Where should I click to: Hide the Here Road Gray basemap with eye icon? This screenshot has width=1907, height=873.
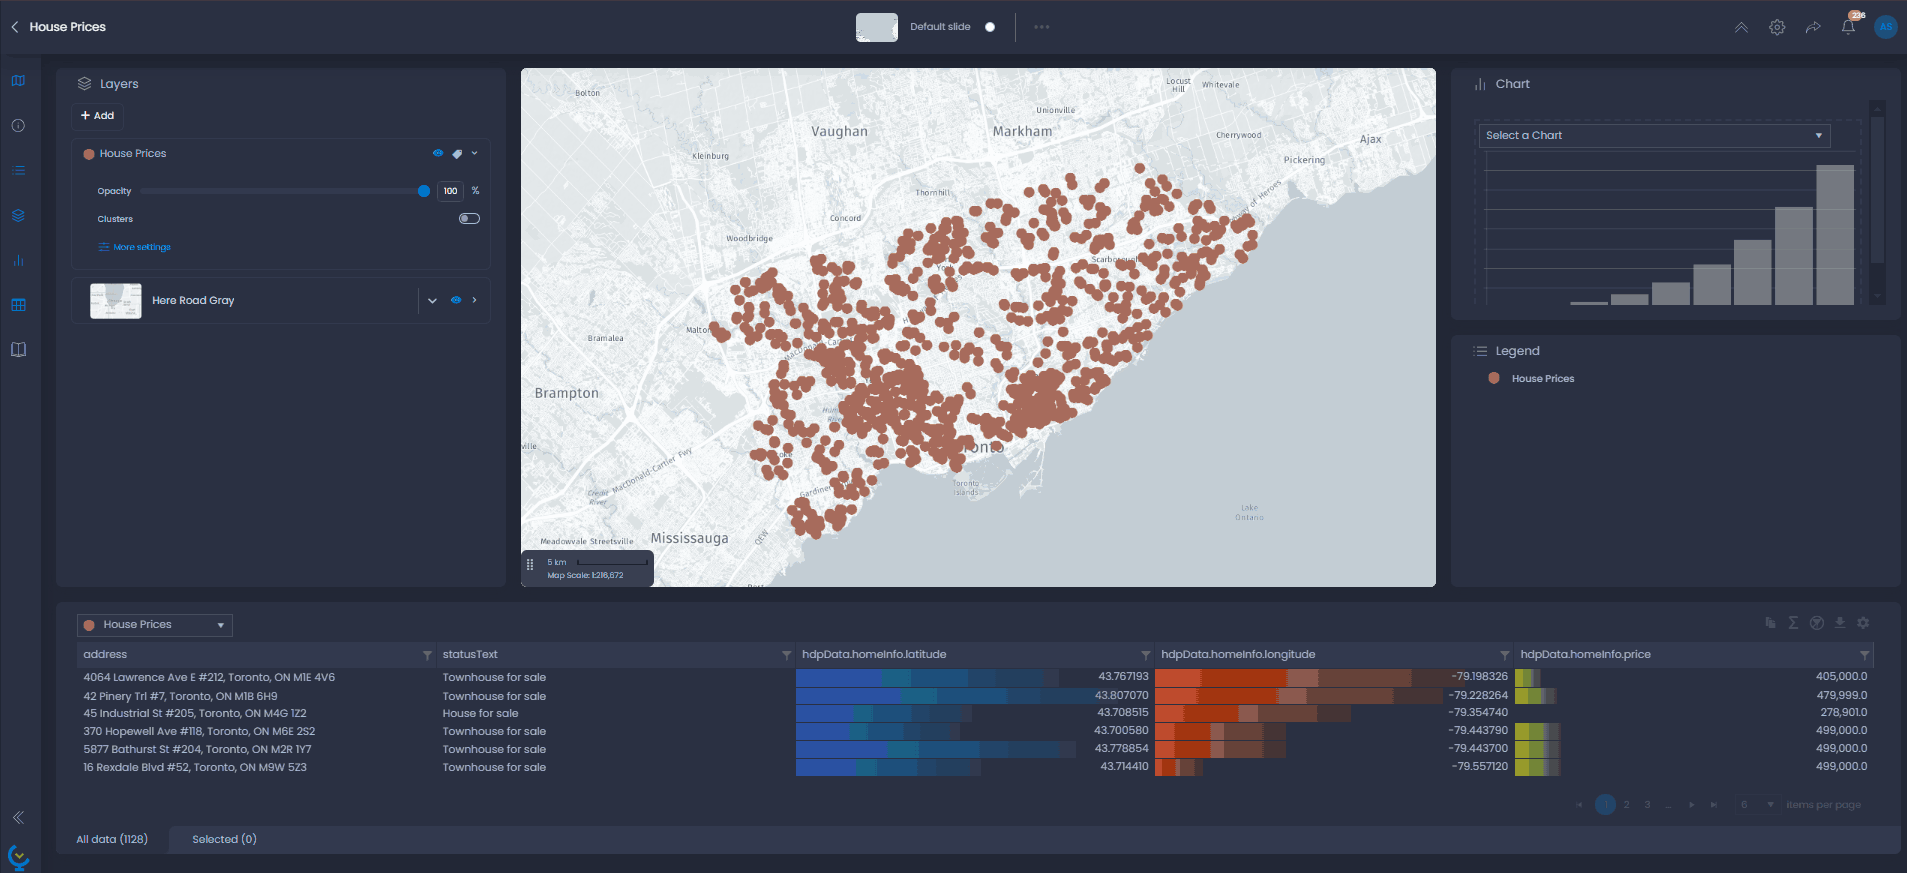tap(456, 300)
